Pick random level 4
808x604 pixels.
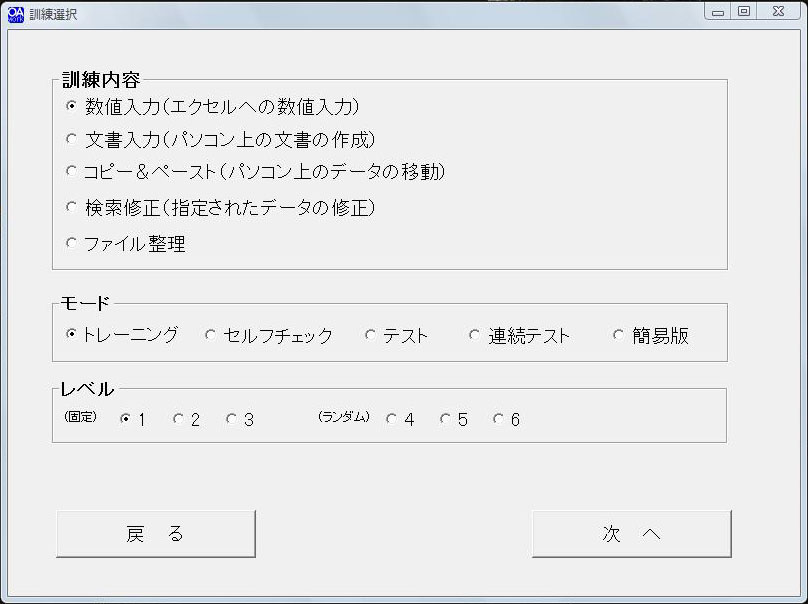click(400, 419)
